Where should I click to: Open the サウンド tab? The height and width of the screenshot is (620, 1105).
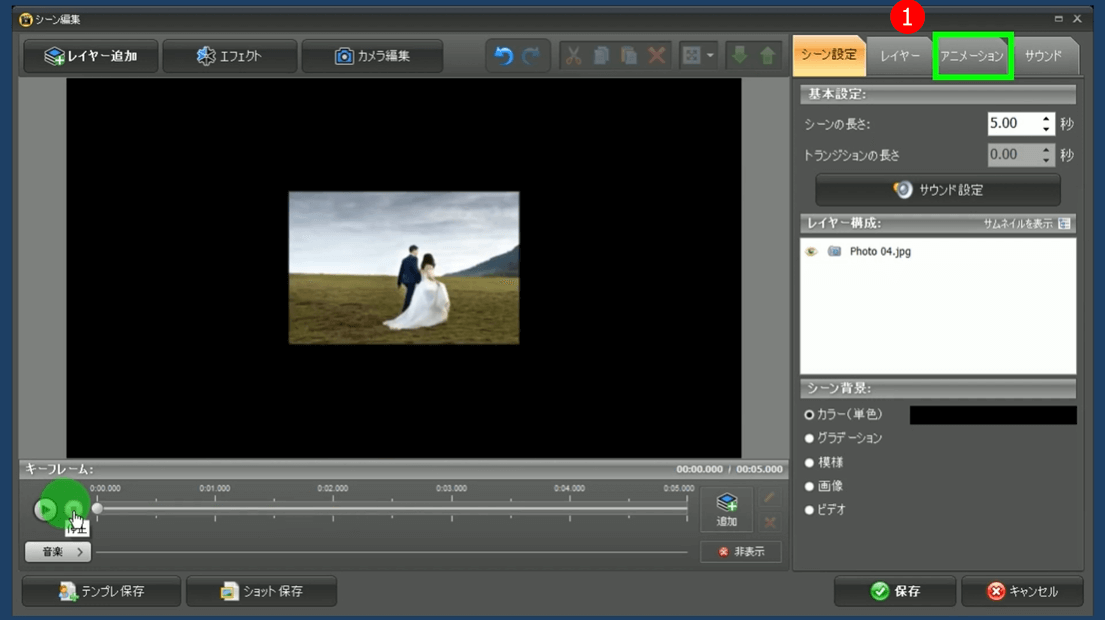point(1043,57)
